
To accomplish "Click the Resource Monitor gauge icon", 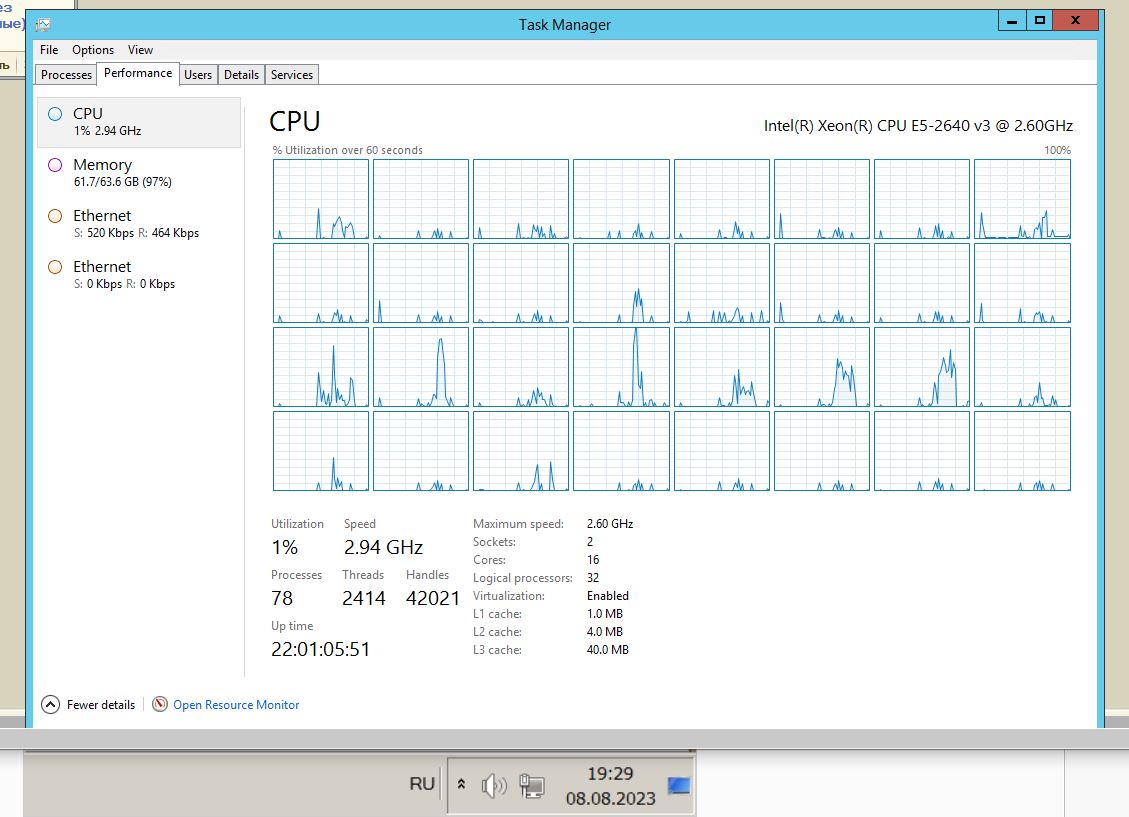I will pyautogui.click(x=160, y=705).
